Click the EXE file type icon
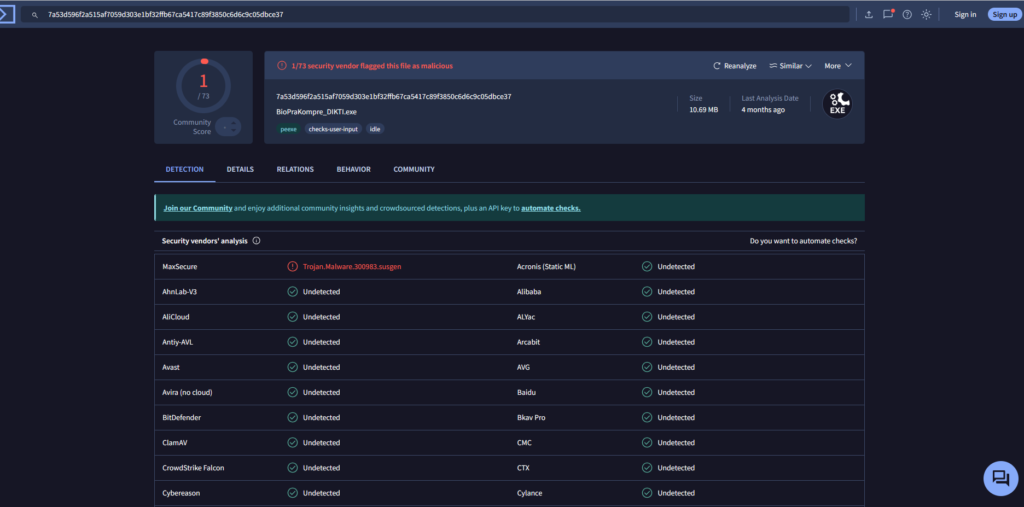 (837, 105)
